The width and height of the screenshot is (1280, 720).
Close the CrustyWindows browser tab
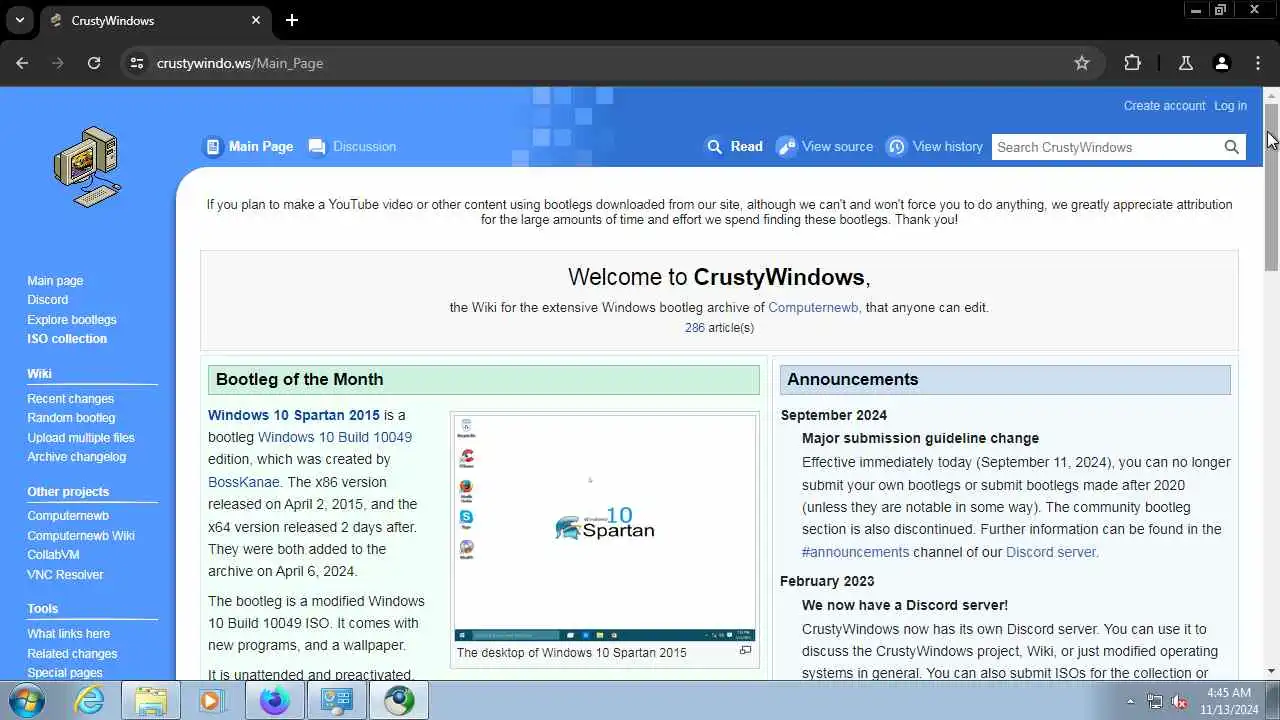pos(256,20)
